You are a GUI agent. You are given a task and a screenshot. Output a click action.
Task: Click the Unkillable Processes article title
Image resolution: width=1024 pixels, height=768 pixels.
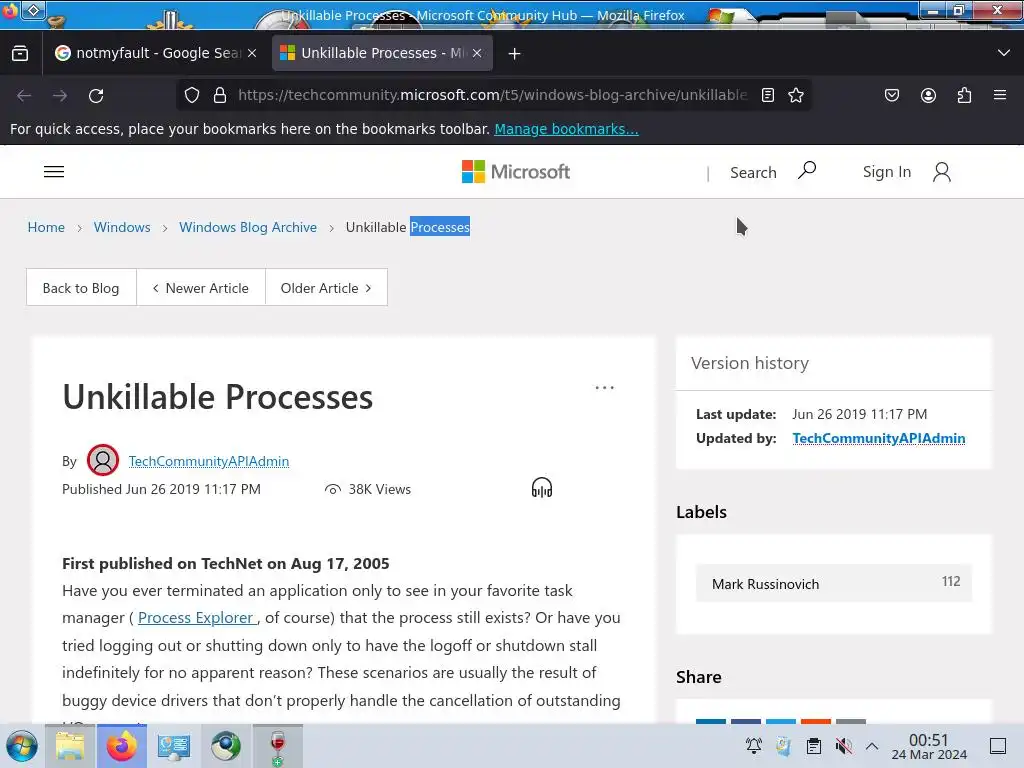(217, 396)
